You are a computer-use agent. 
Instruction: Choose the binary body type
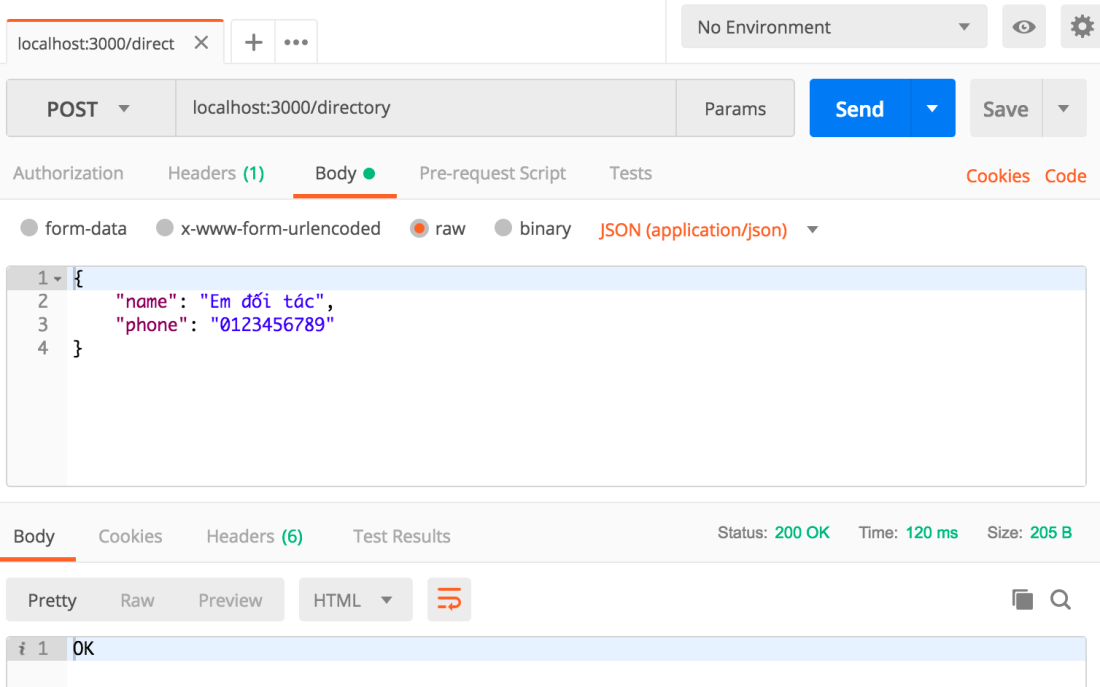pos(504,229)
